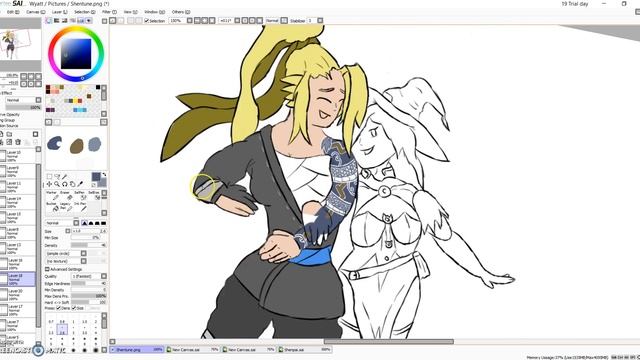
Task: Open the (no texture) dropdown
Action: click(66, 261)
